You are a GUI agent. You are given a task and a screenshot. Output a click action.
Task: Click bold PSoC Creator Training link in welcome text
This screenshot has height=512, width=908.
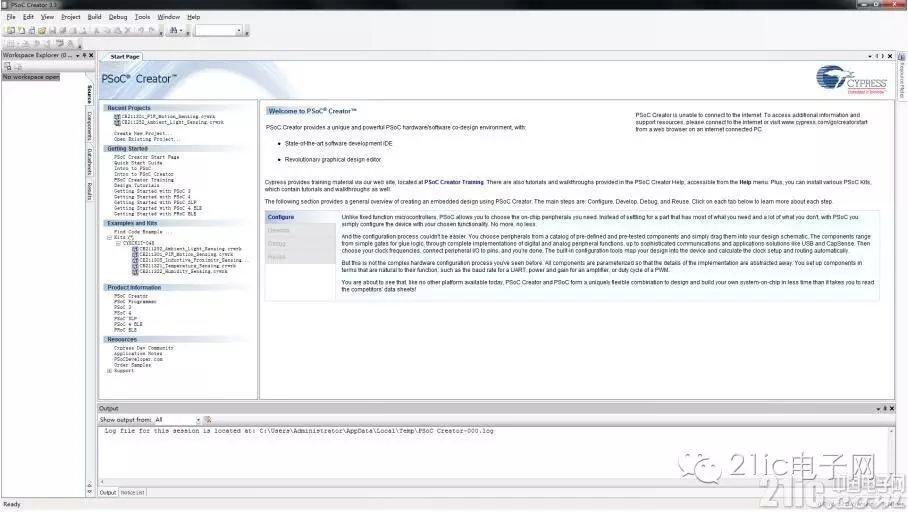[454, 182]
